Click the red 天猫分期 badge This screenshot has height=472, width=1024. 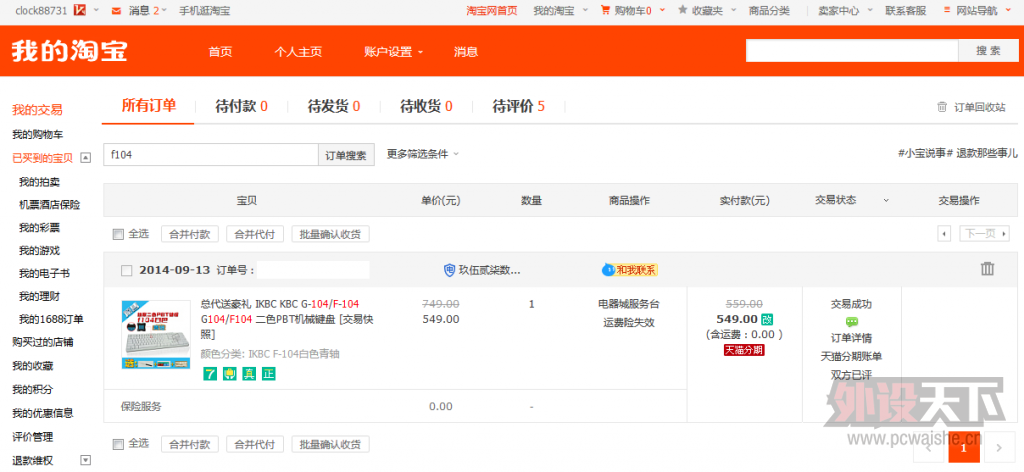[x=744, y=350]
